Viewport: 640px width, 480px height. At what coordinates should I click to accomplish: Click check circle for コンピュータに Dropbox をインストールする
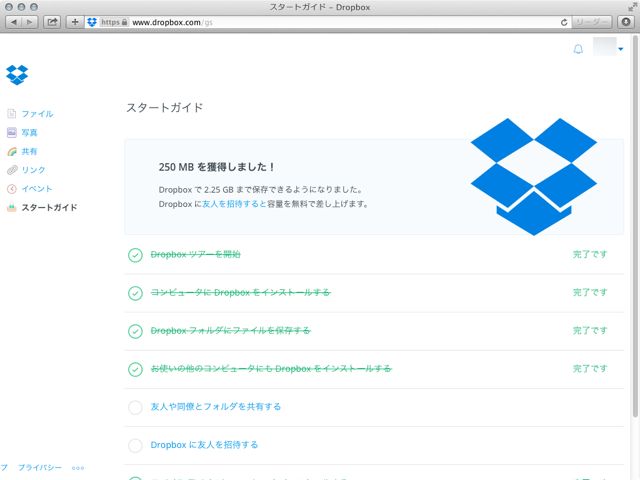(x=135, y=293)
